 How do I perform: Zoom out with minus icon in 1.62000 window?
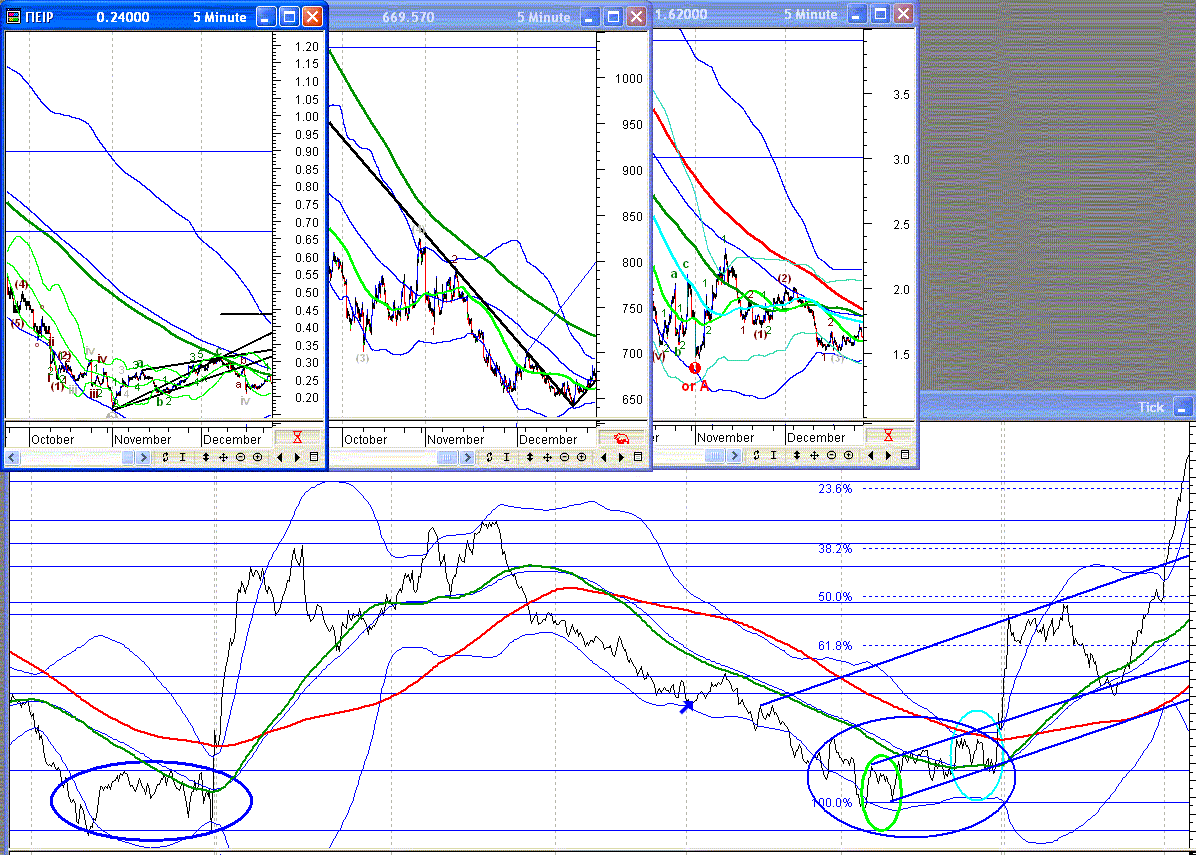point(831,455)
